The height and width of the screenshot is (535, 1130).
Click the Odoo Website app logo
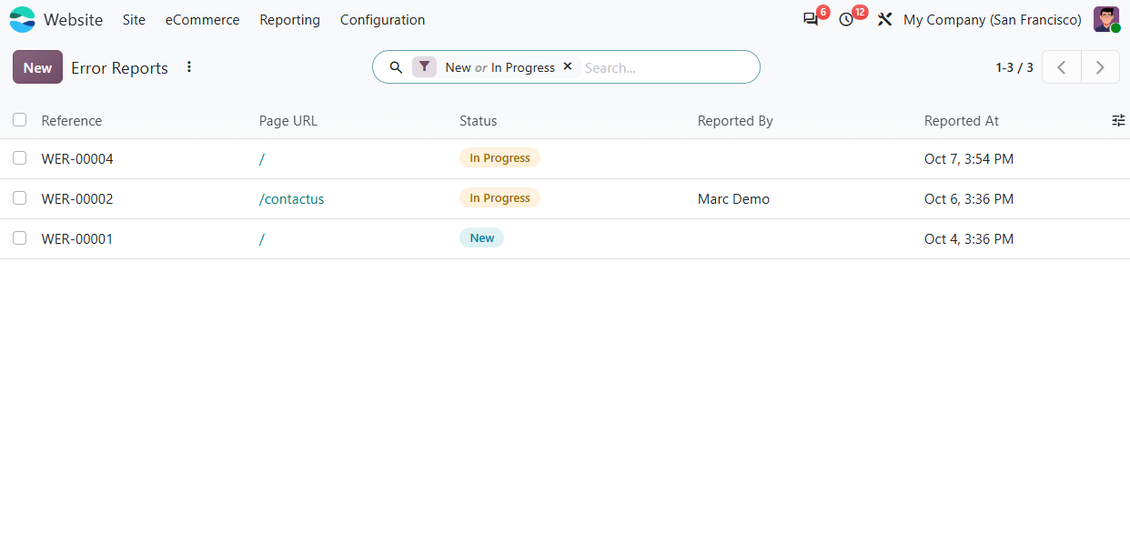pyautogui.click(x=22, y=19)
